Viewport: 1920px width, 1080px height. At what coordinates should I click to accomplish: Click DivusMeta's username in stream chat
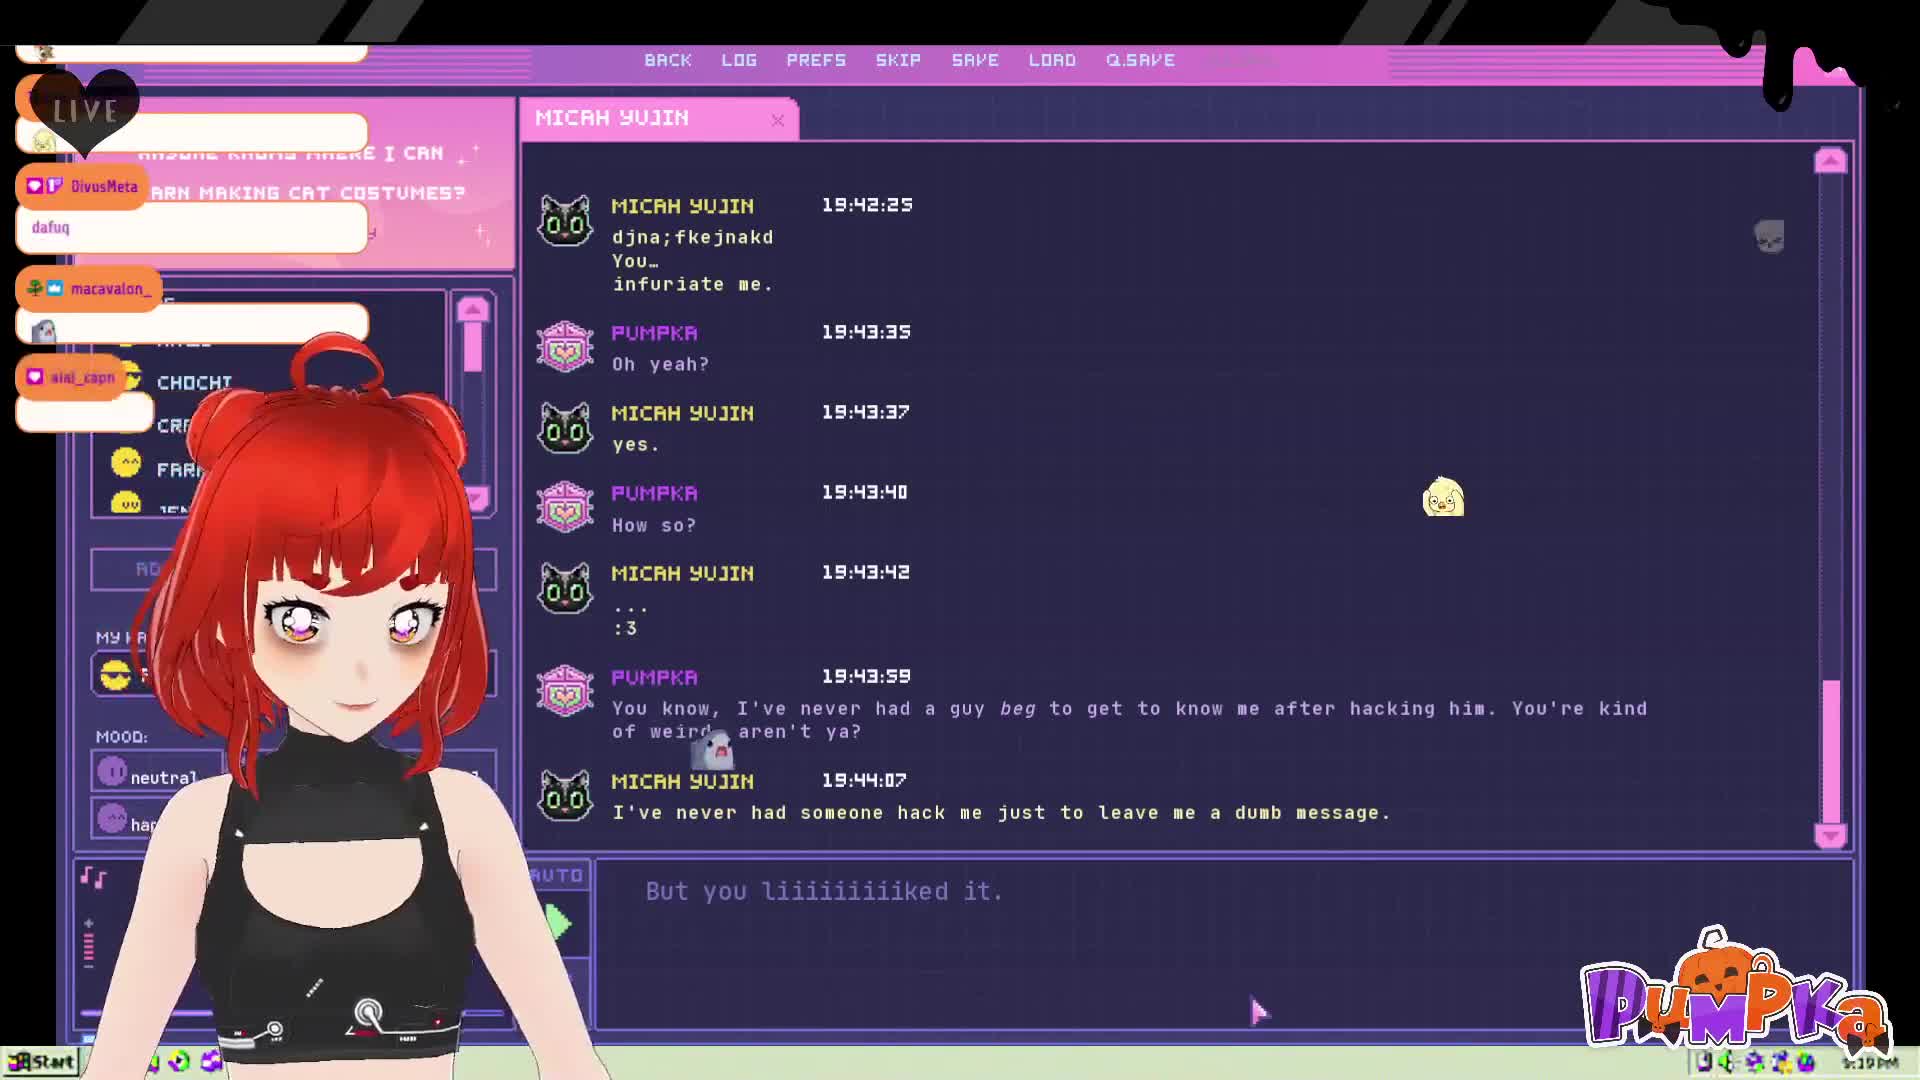coord(104,186)
